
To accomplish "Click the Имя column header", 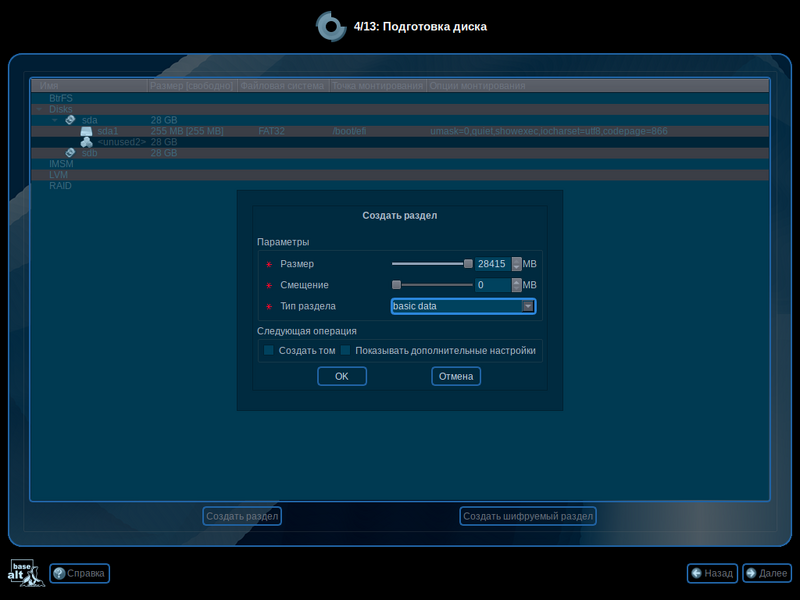I will click(x=89, y=86).
